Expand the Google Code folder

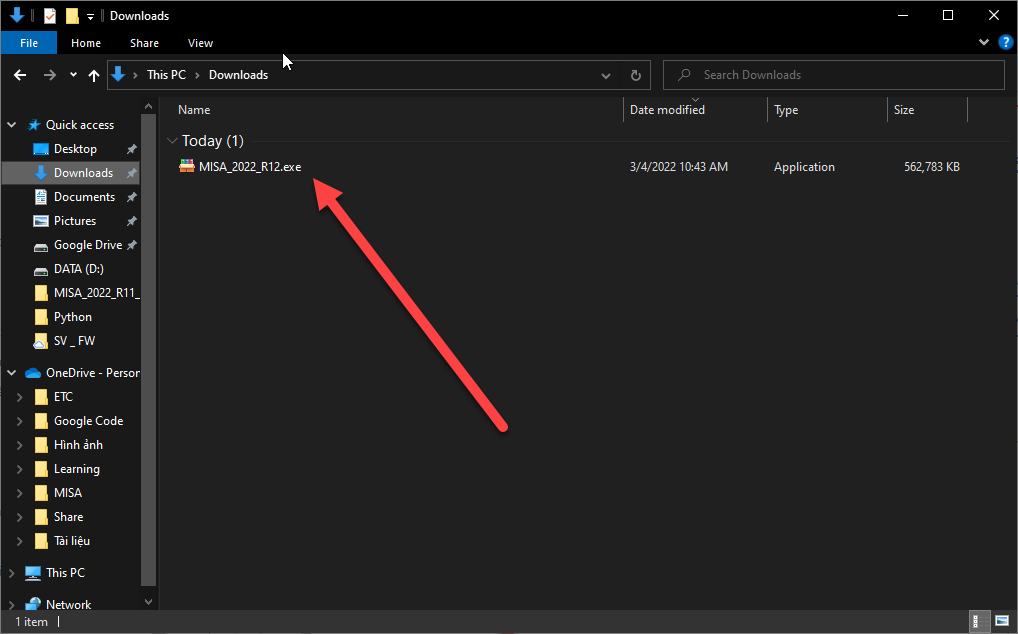[19, 421]
